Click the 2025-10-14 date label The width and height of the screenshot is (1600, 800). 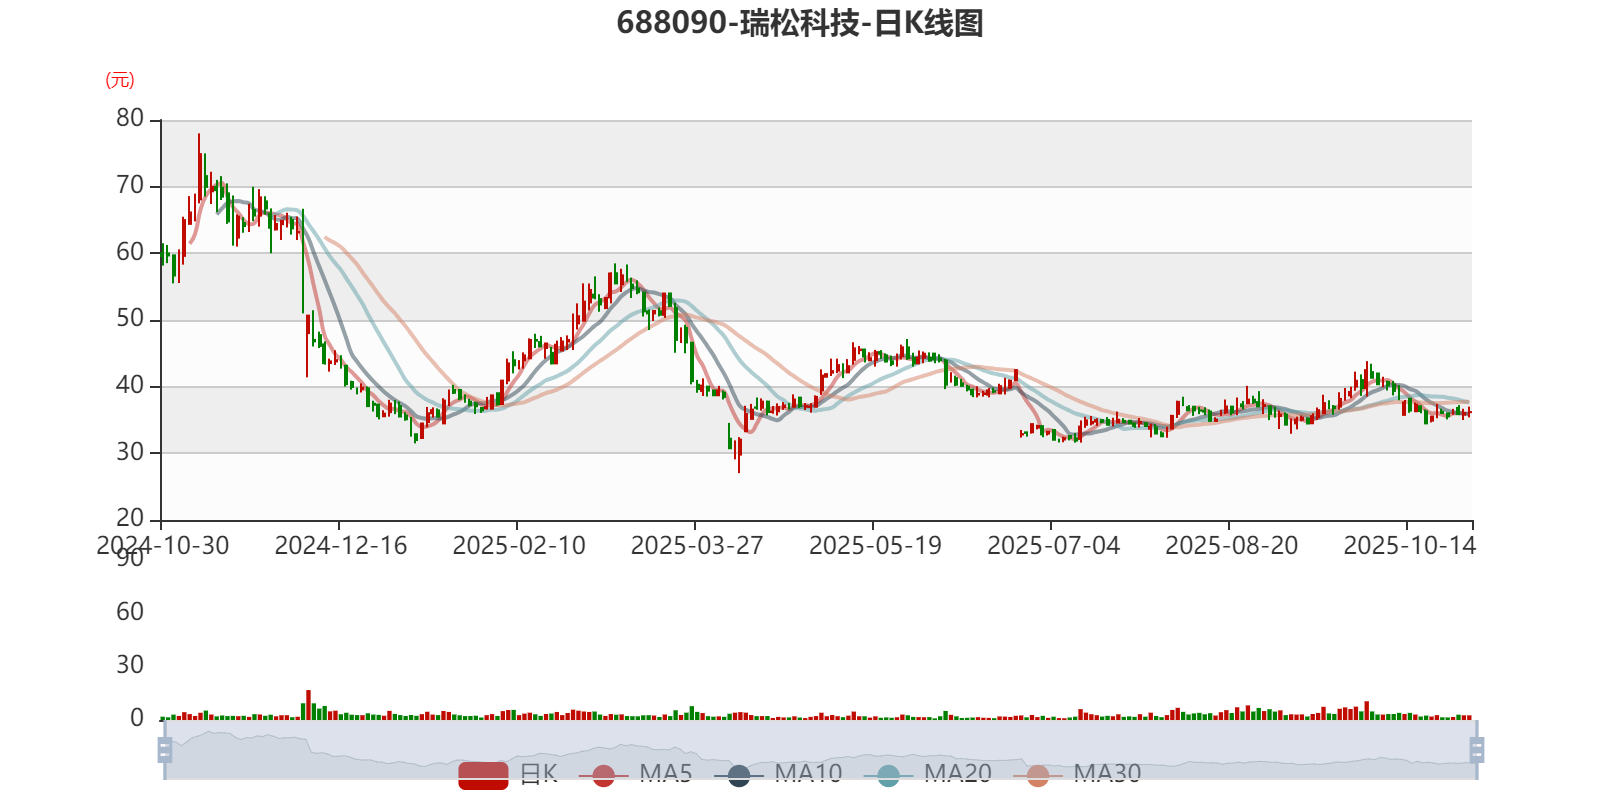pyautogui.click(x=1409, y=546)
